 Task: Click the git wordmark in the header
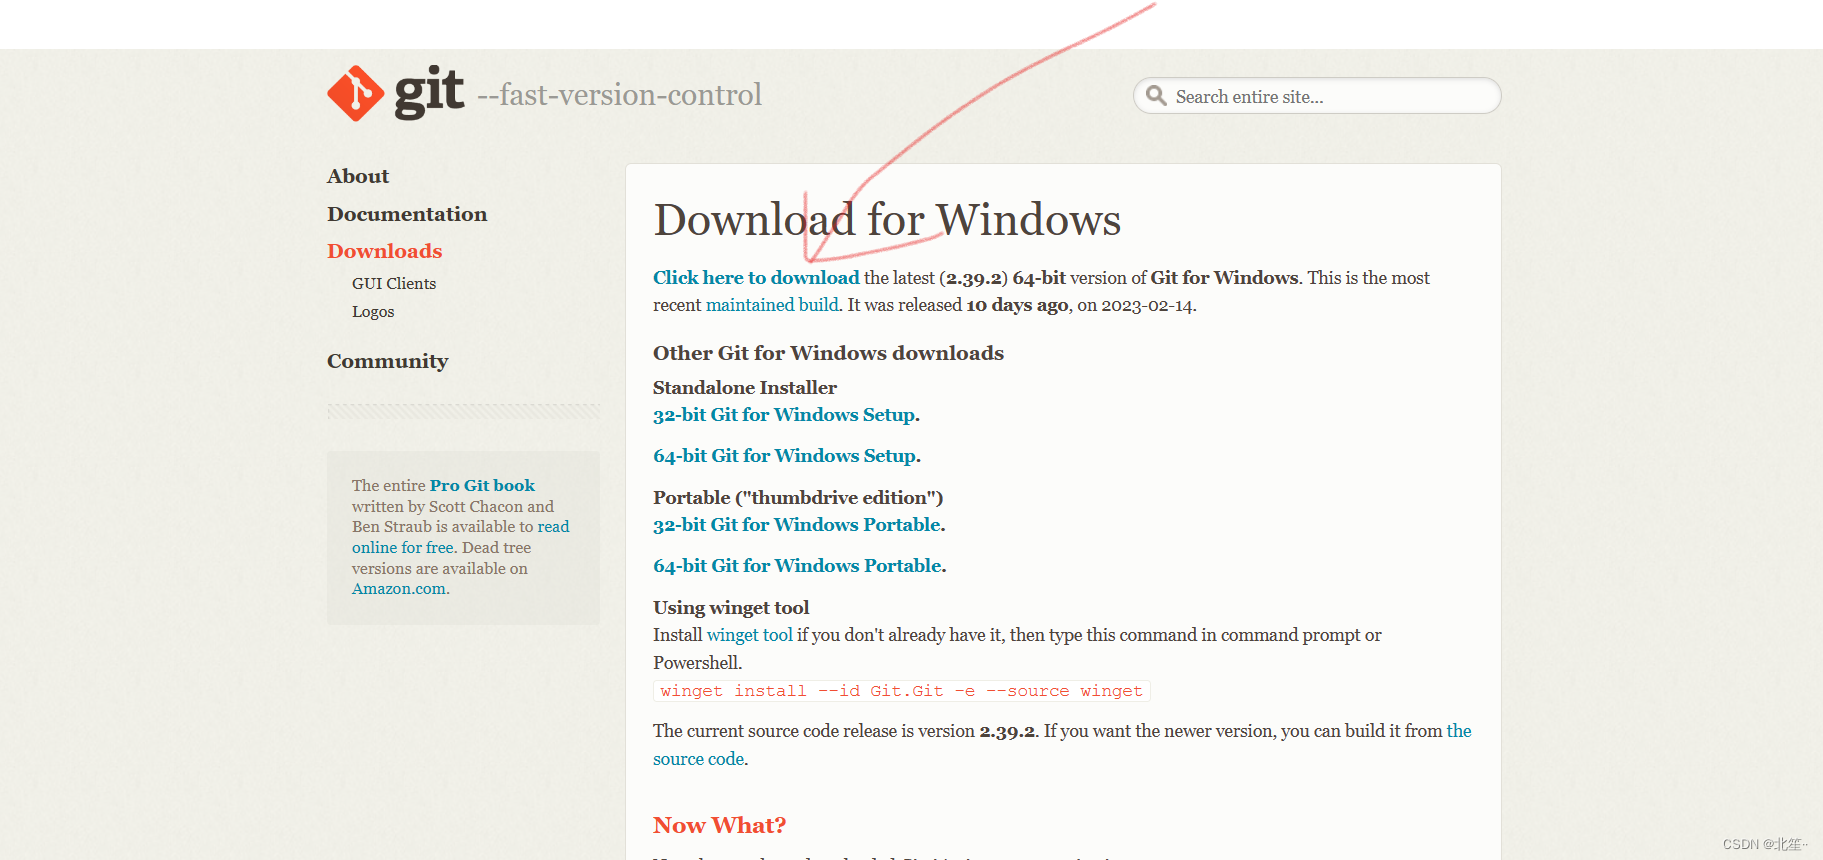tap(430, 92)
